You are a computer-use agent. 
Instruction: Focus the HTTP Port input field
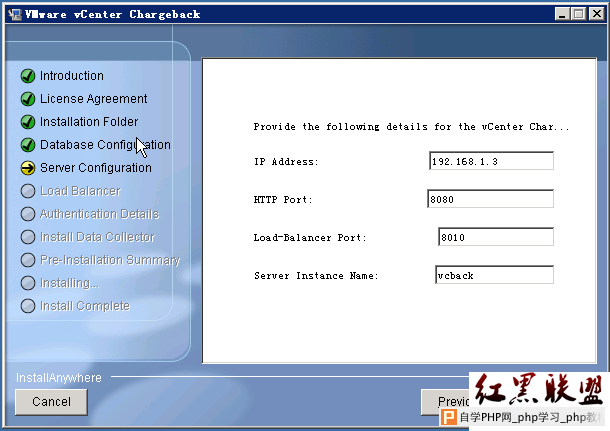click(x=491, y=199)
